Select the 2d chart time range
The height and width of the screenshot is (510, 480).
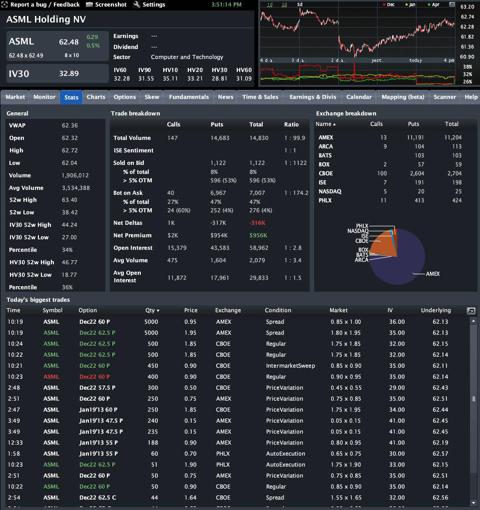coord(284,5)
